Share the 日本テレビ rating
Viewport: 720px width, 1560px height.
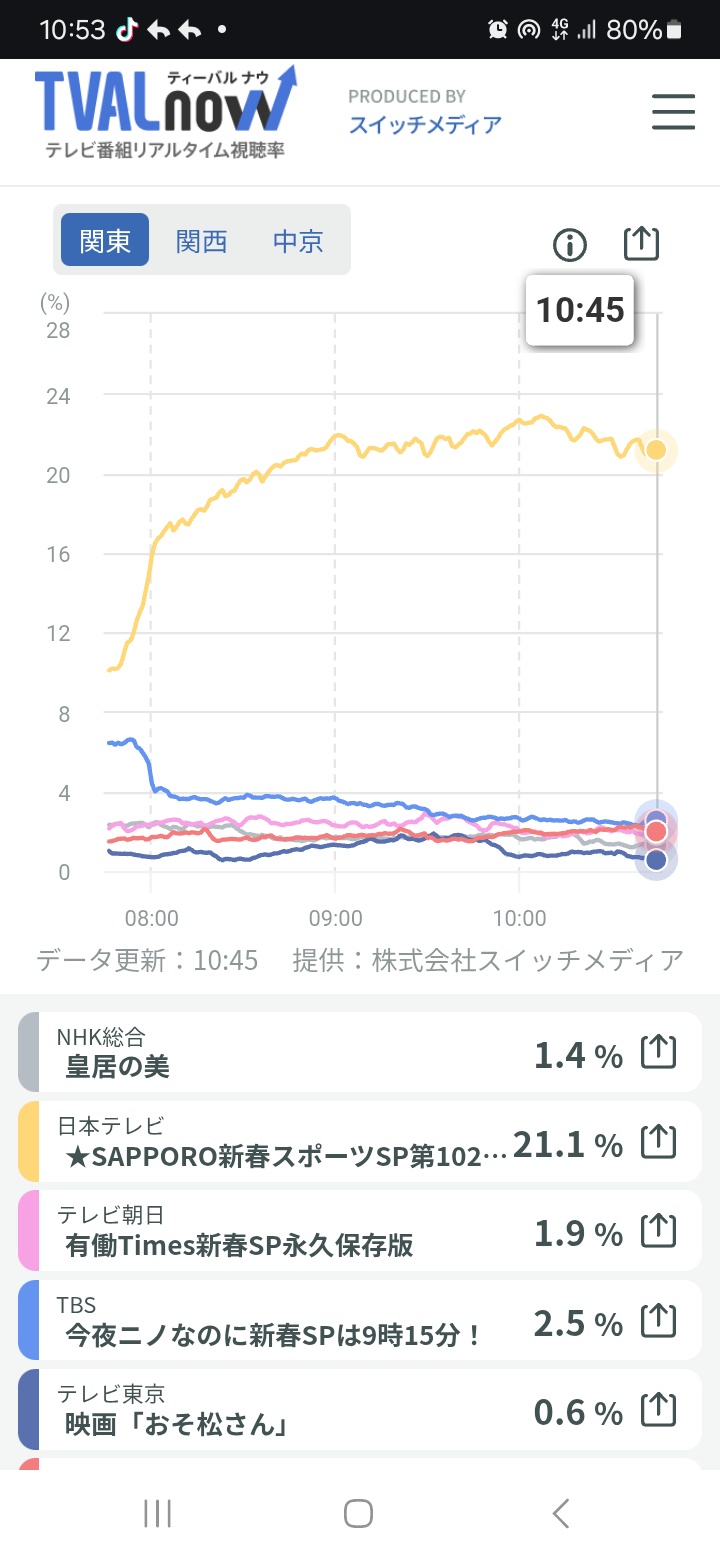(x=658, y=1141)
